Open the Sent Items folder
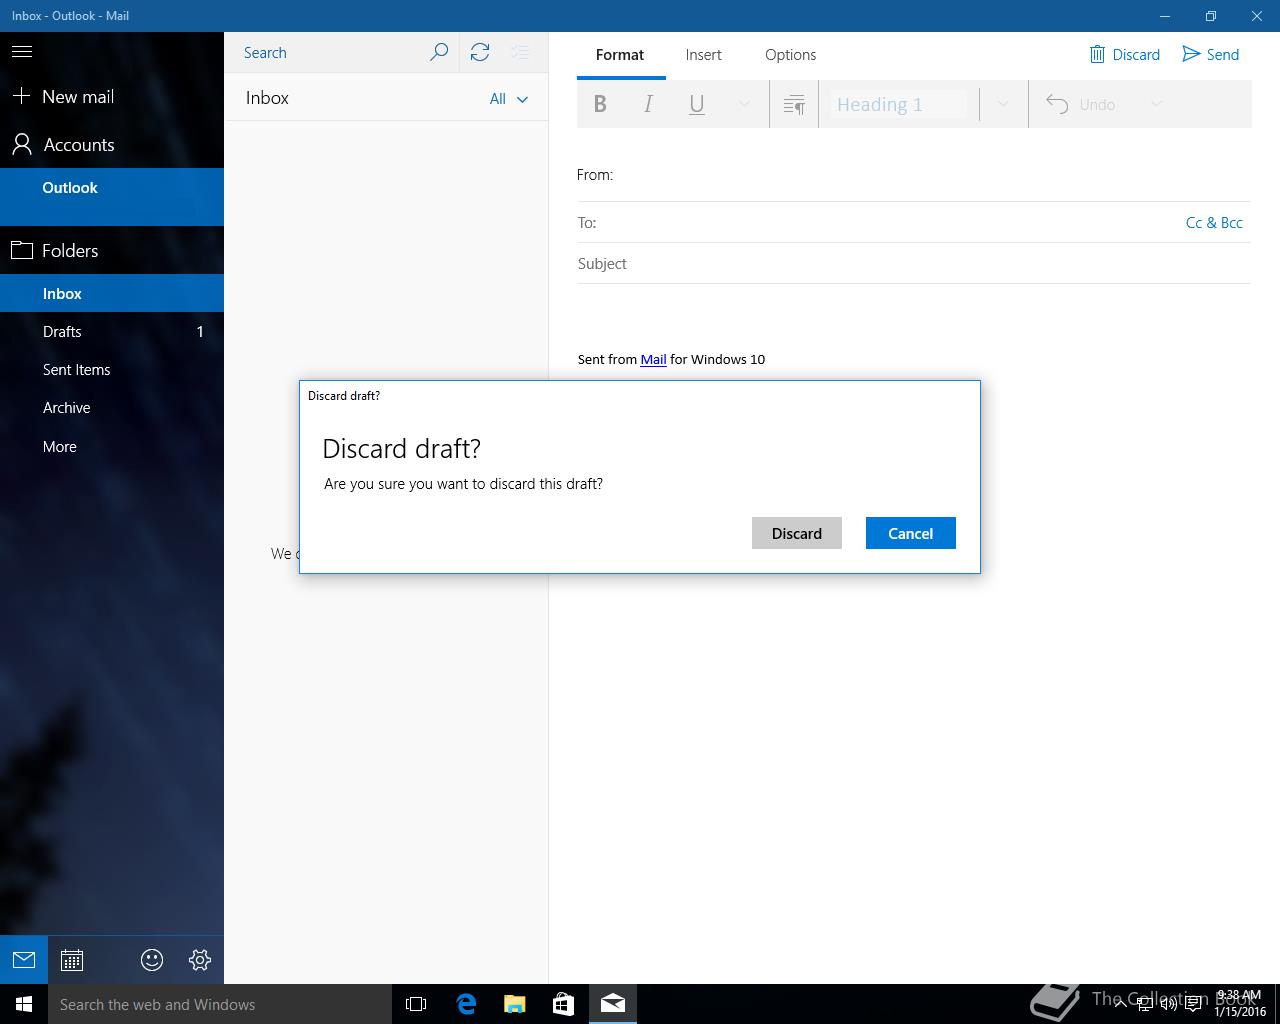Viewport: 1280px width, 1024px height. pos(112,369)
